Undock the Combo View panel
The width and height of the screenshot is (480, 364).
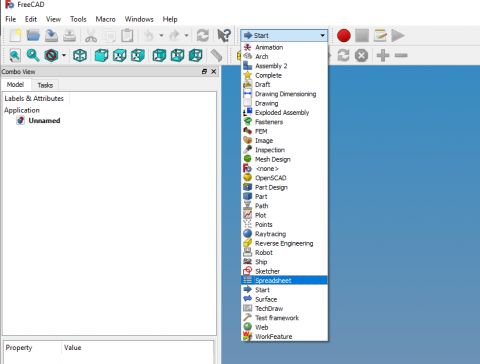point(204,72)
